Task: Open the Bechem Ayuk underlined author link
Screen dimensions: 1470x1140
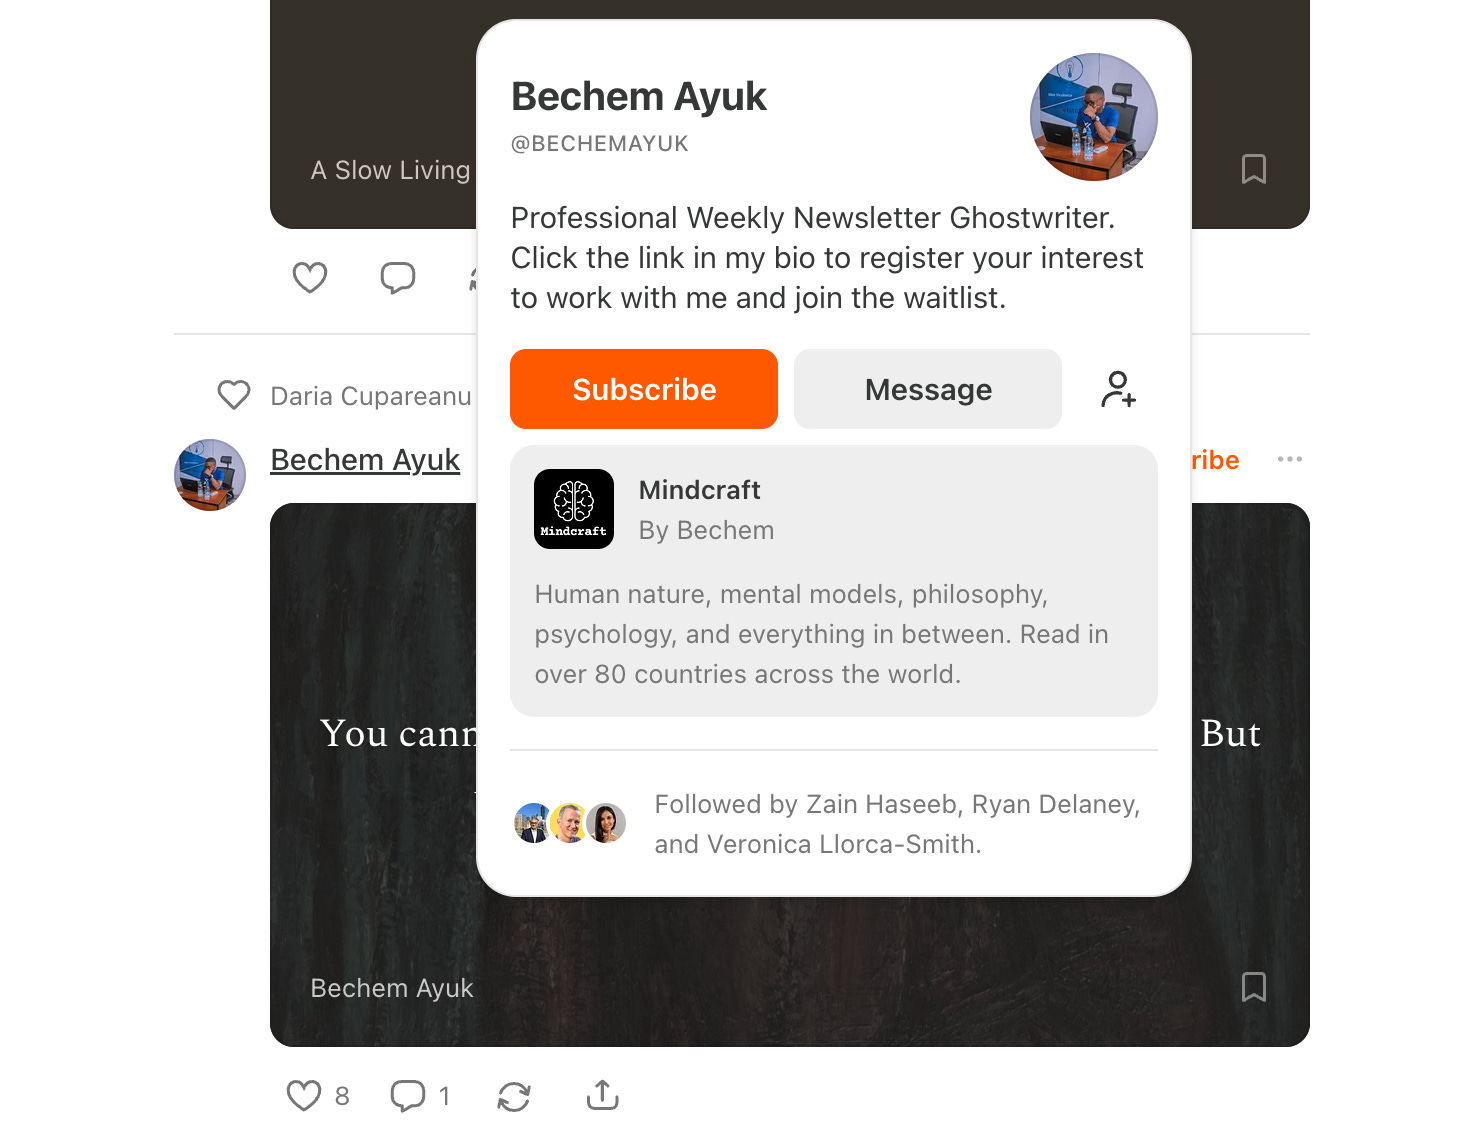Action: pos(365,459)
